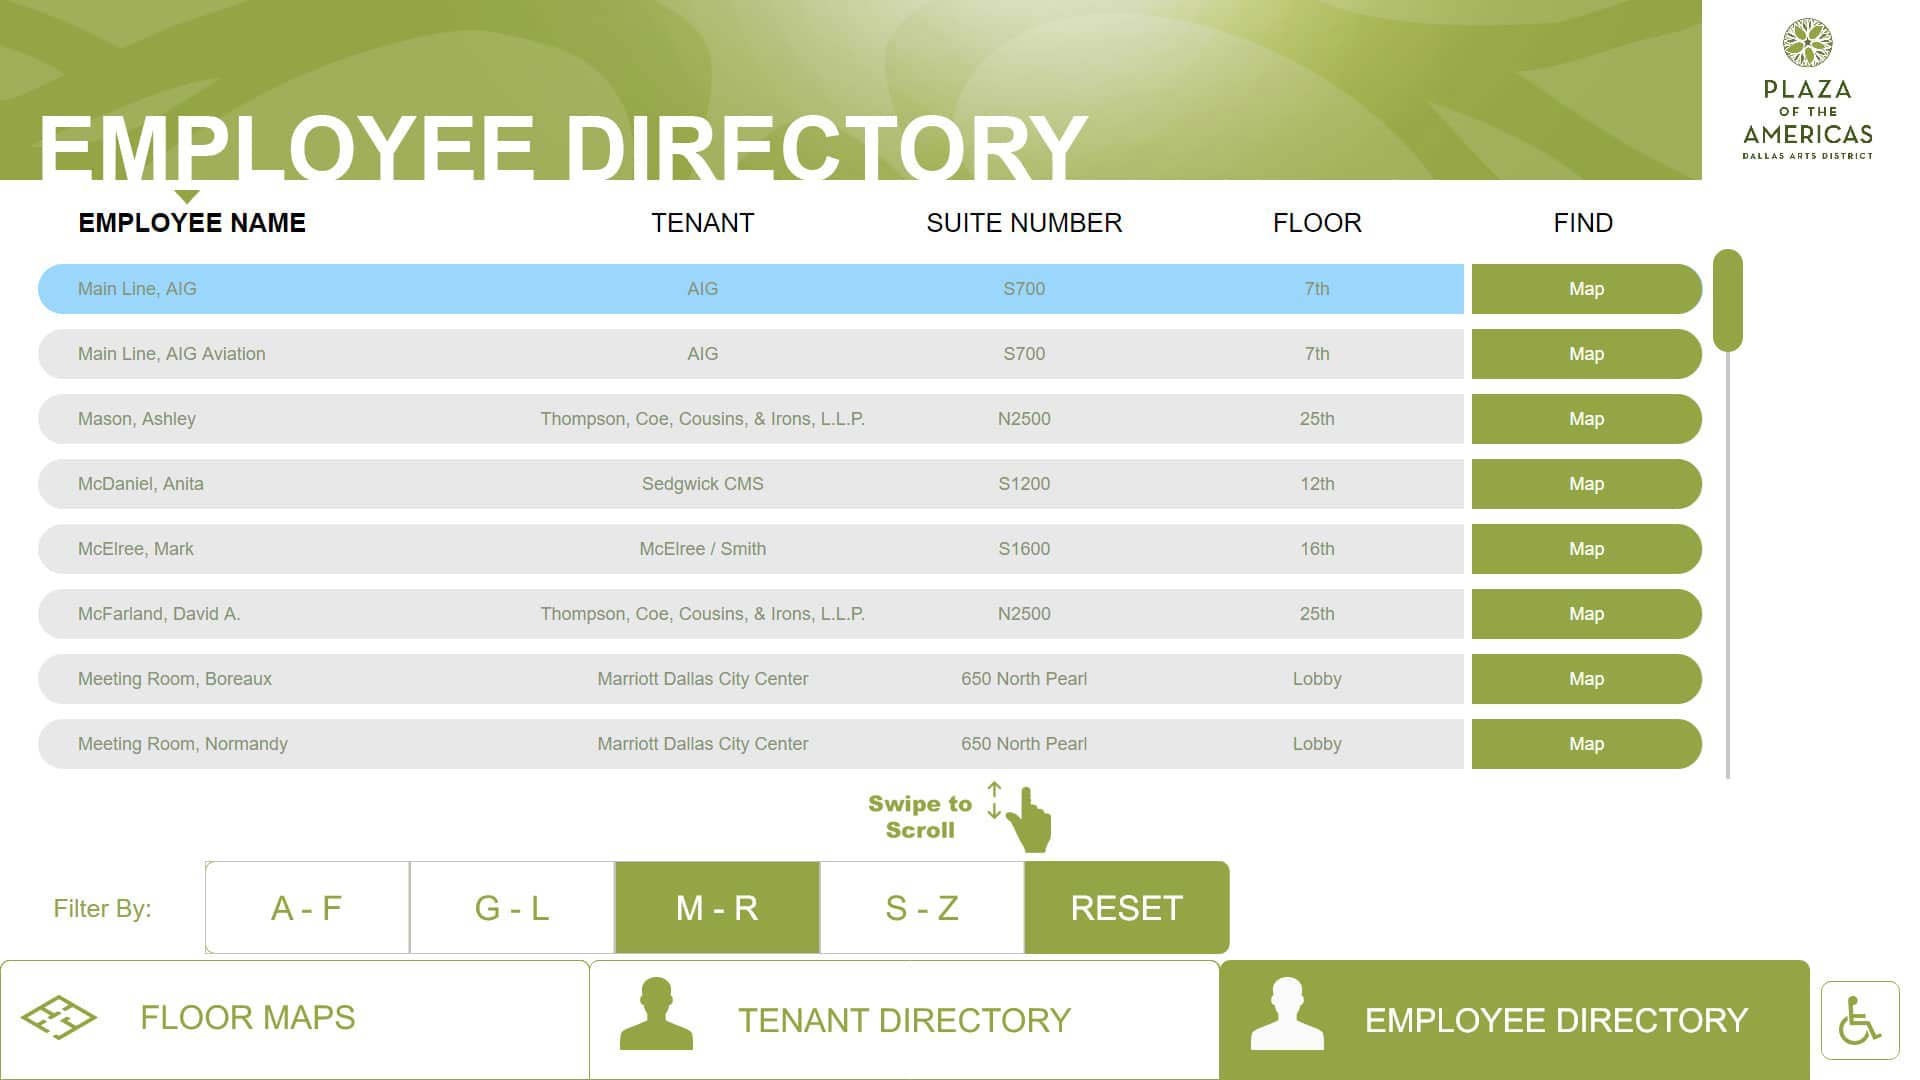Open accessibility wheelchair mode icon
The width and height of the screenshot is (1920, 1080).
[x=1860, y=1020]
